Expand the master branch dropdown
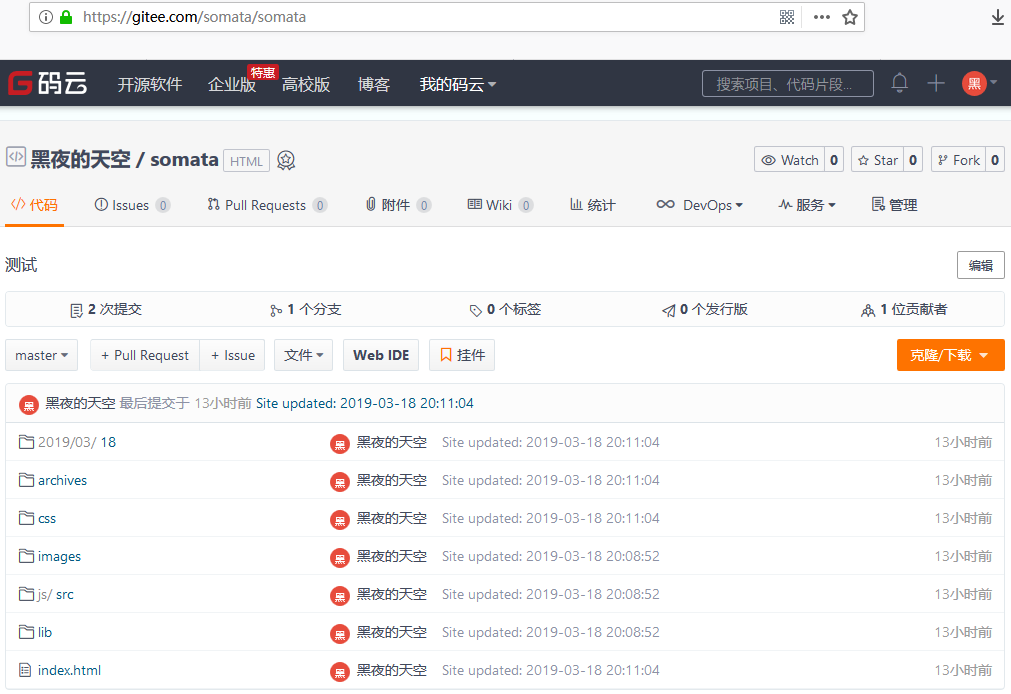Viewport: 1011px width, 694px height. [42, 355]
